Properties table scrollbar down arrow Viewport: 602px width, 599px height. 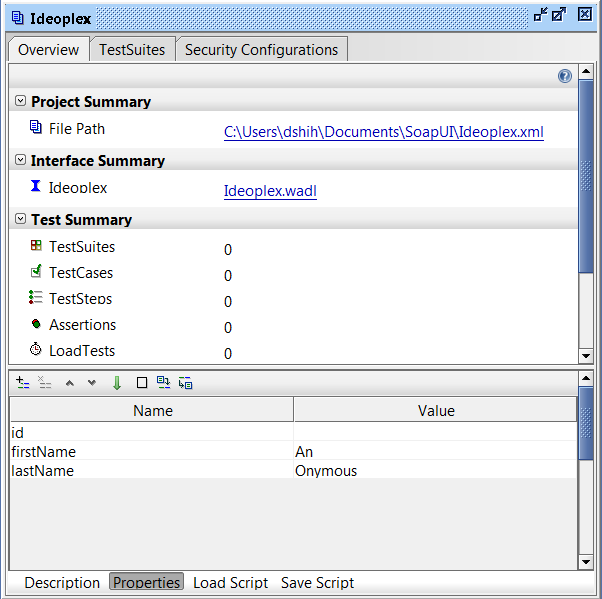pos(586,562)
